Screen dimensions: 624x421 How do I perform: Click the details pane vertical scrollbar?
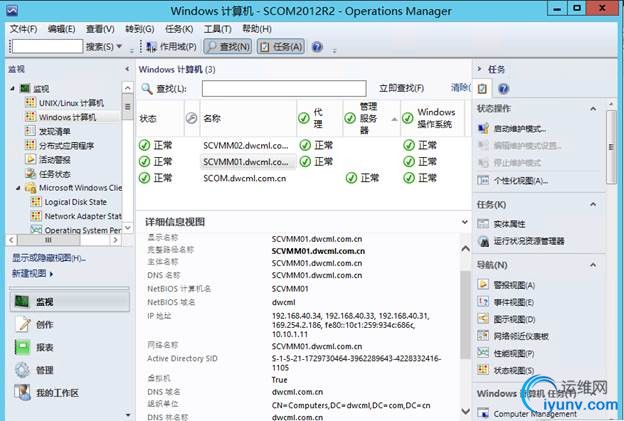pos(465,314)
